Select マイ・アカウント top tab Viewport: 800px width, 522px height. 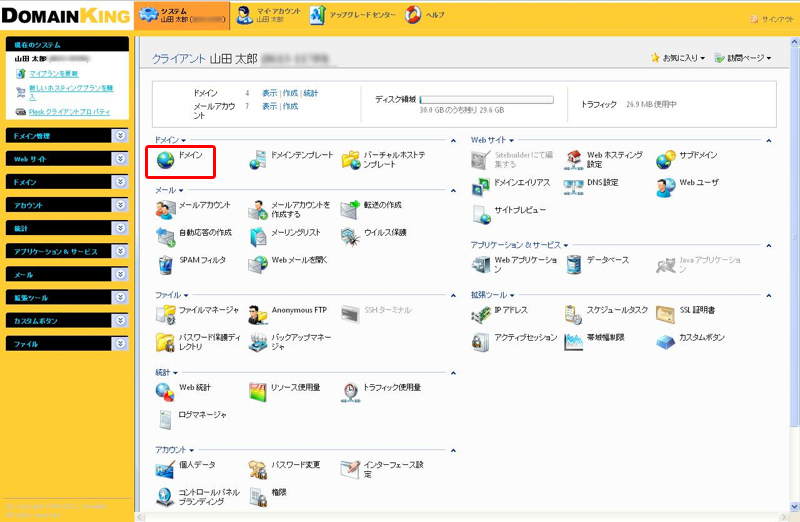pos(268,15)
